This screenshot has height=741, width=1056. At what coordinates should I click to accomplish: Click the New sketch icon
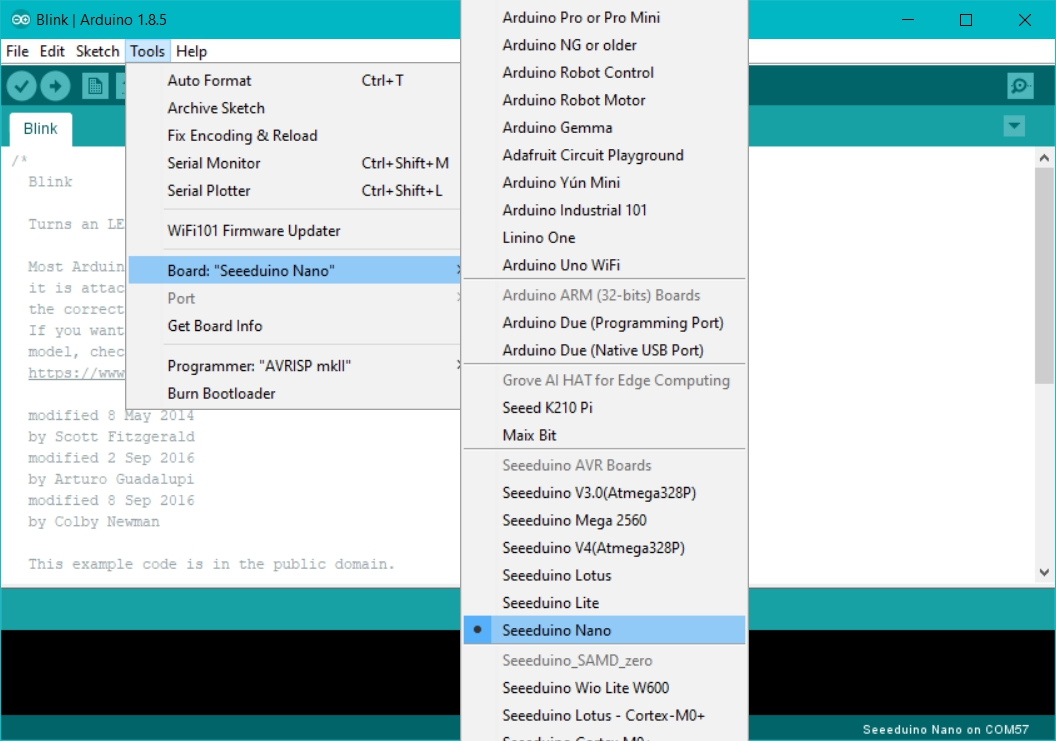point(95,87)
